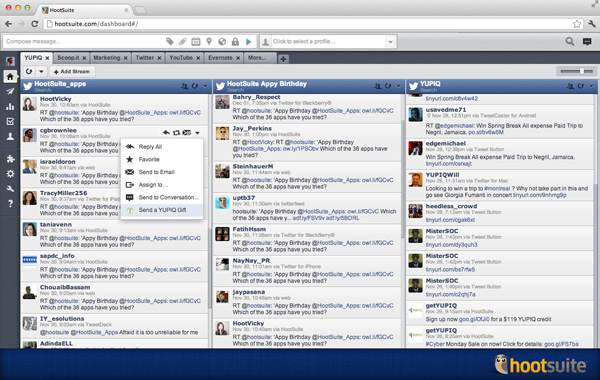The width and height of the screenshot is (600, 380).
Task: Open the taniavenn username link
Action: [x=56, y=224]
